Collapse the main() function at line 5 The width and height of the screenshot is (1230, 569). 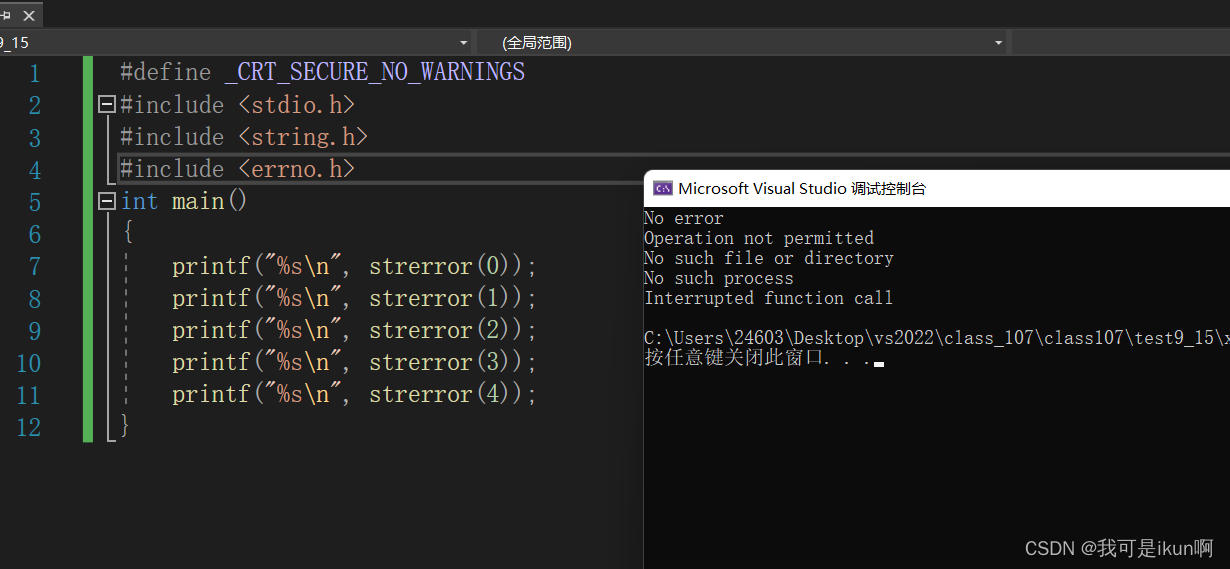[x=107, y=201]
